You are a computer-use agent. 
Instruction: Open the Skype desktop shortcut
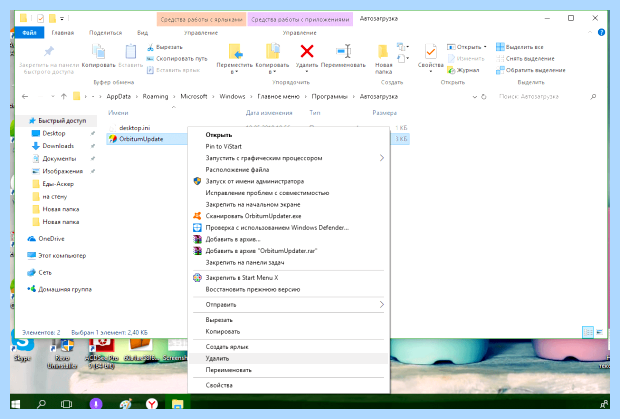[23, 349]
